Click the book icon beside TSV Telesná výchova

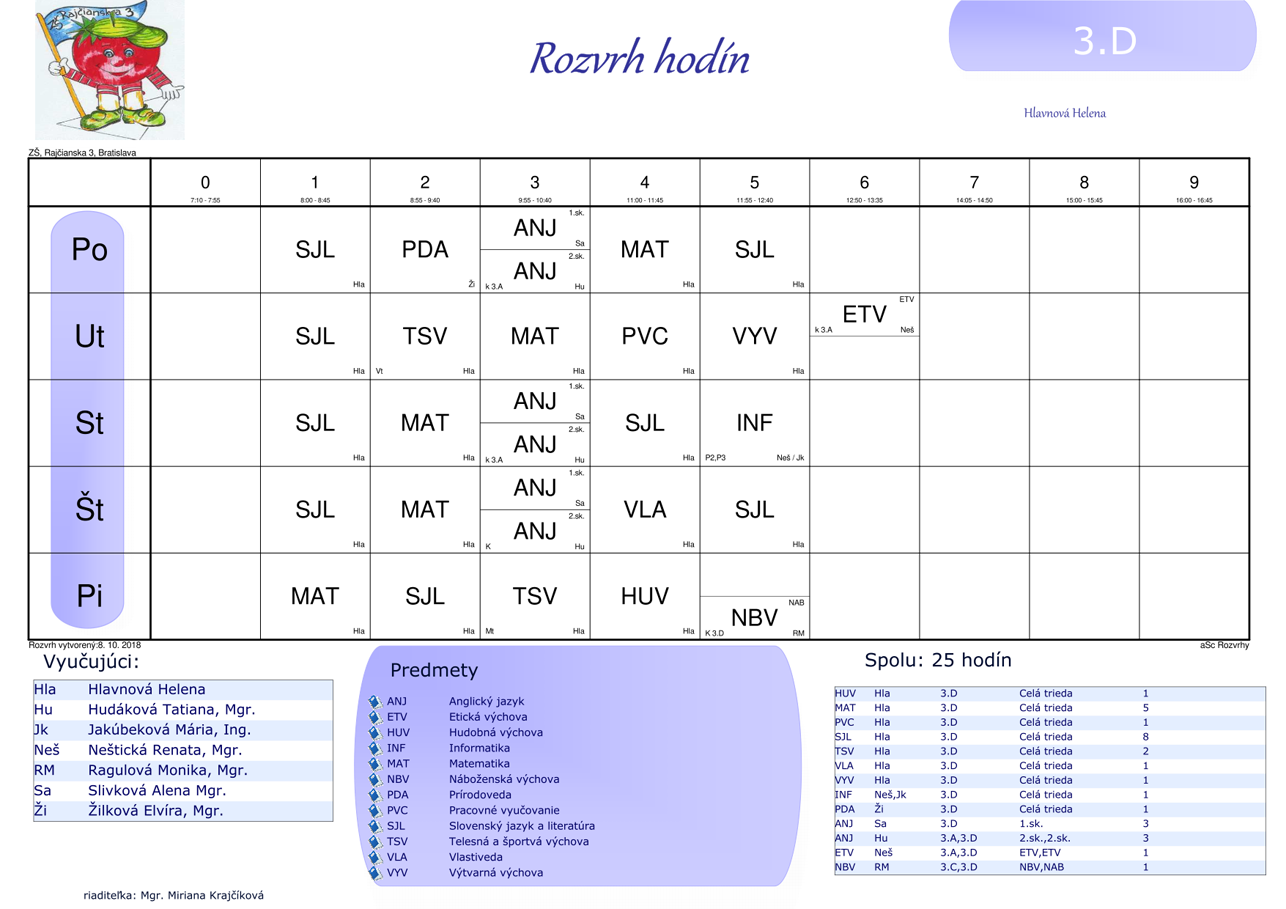point(376,842)
